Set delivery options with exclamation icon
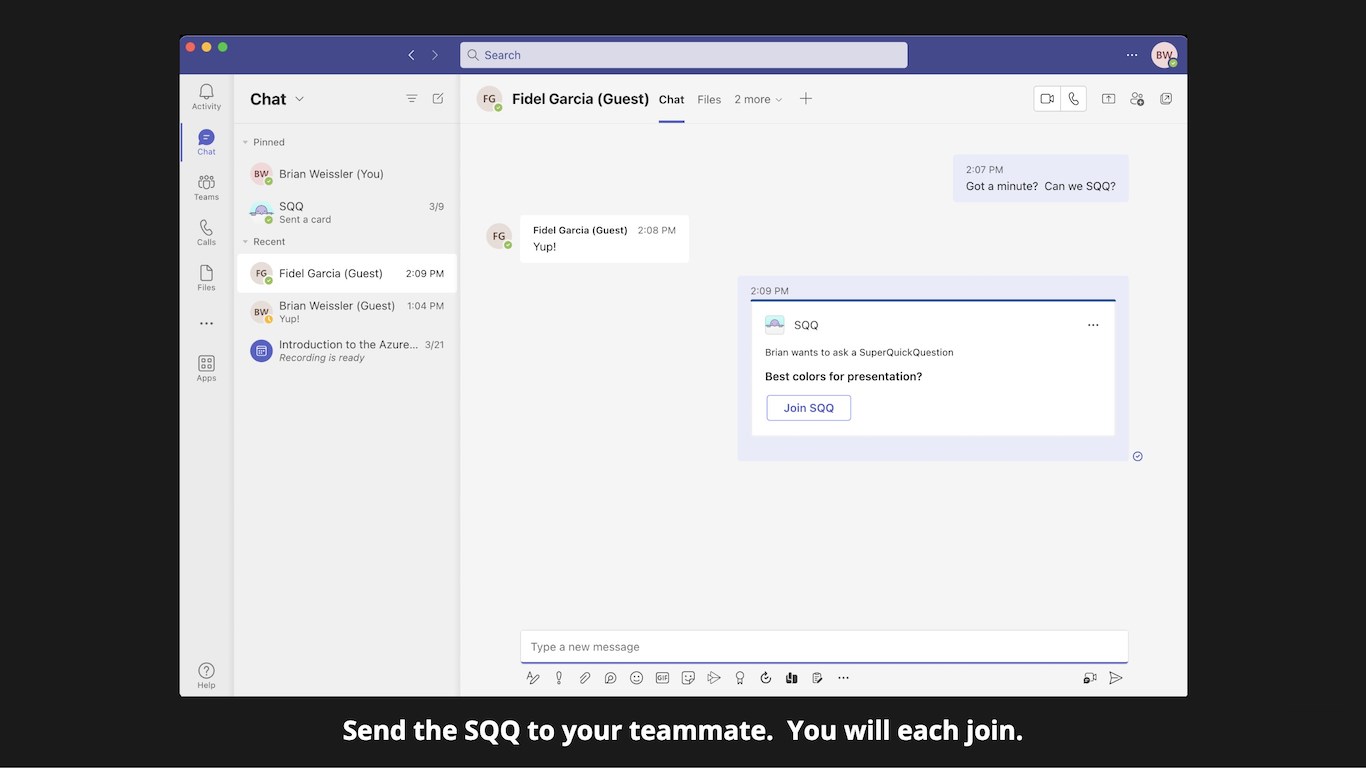1366x768 pixels. pos(559,678)
